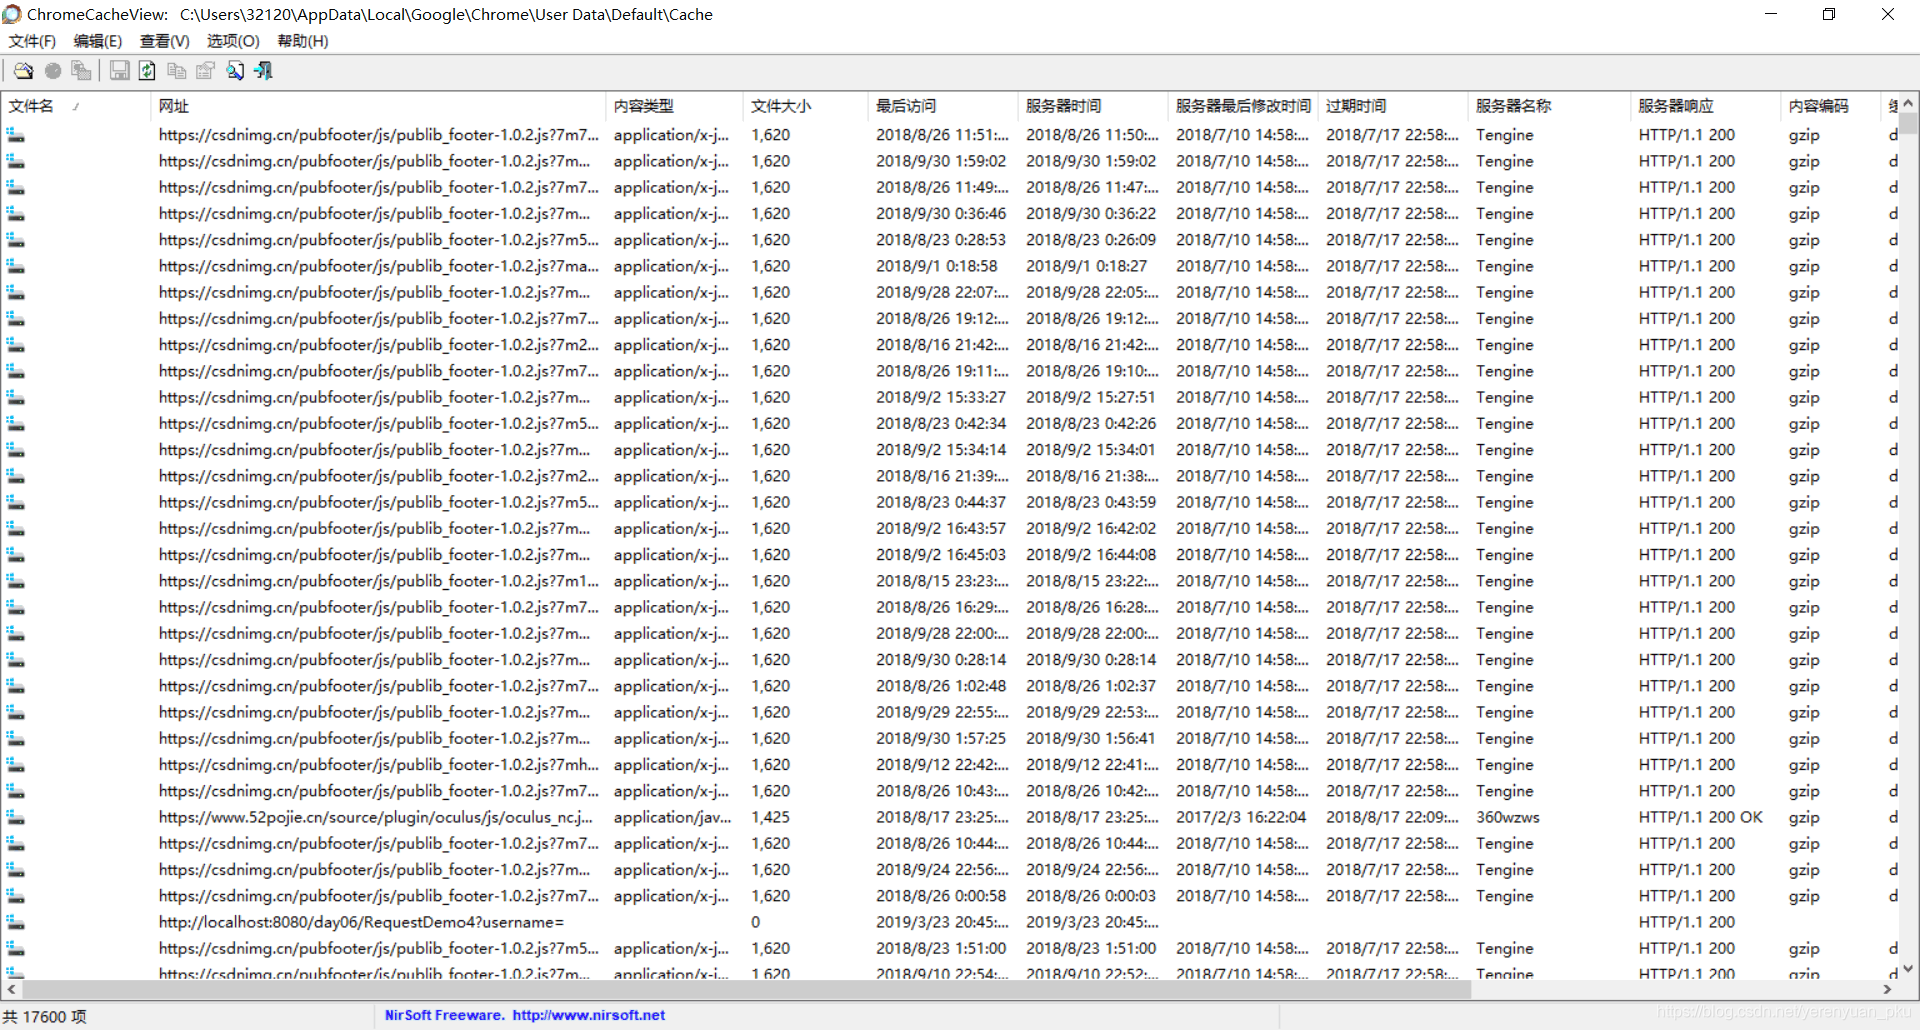Click the horizontal scrollbar thumb
Screen dimensions: 1920x1030
click(x=746, y=989)
